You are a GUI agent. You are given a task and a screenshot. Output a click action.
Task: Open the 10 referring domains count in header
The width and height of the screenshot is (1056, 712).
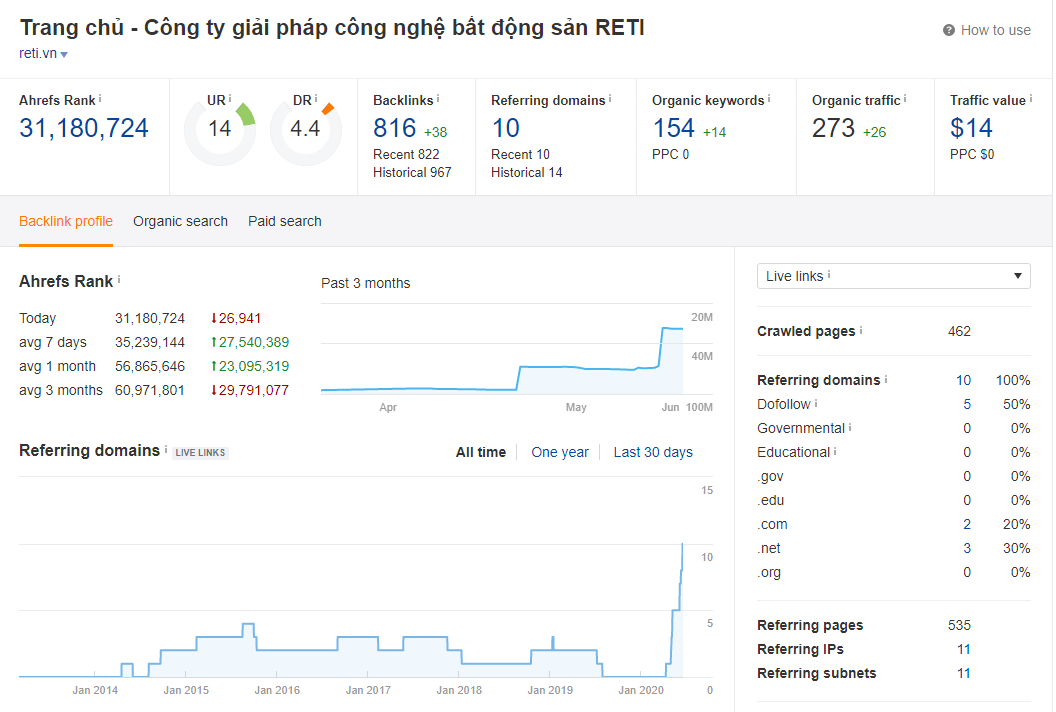coord(505,128)
